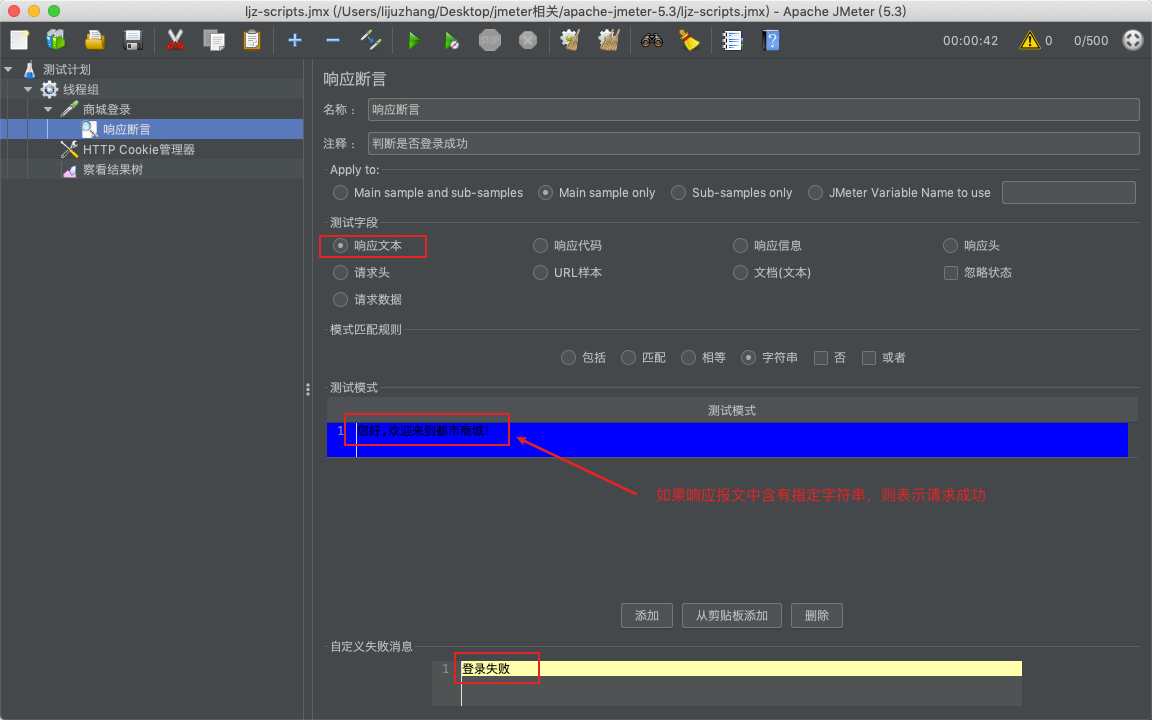Collapse all nodes with minus icon
Viewport: 1152px width, 720px height.
pos(333,40)
